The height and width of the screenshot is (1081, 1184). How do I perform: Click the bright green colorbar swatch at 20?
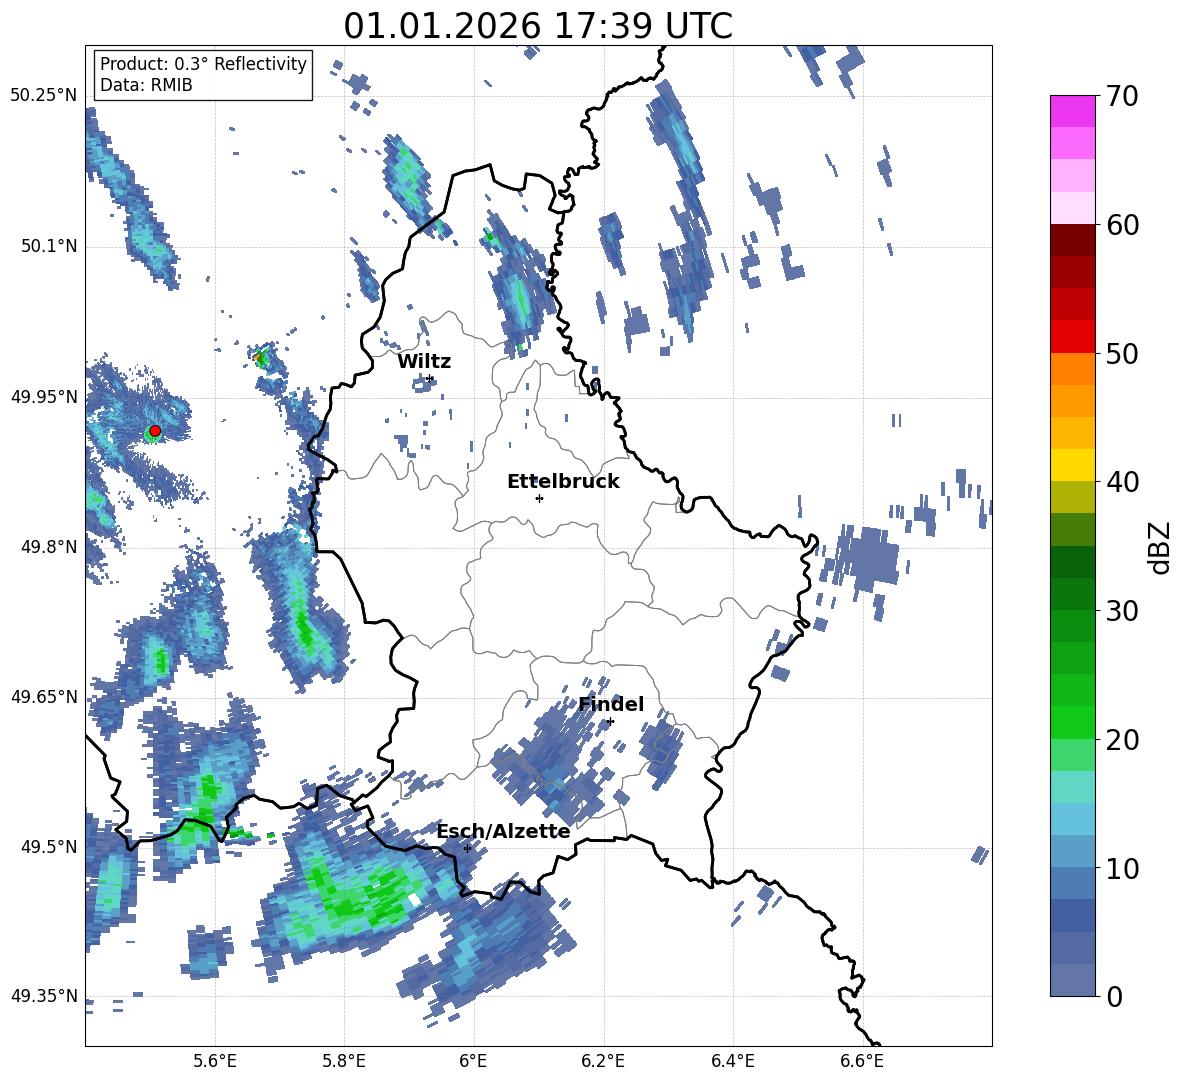coord(1072,722)
